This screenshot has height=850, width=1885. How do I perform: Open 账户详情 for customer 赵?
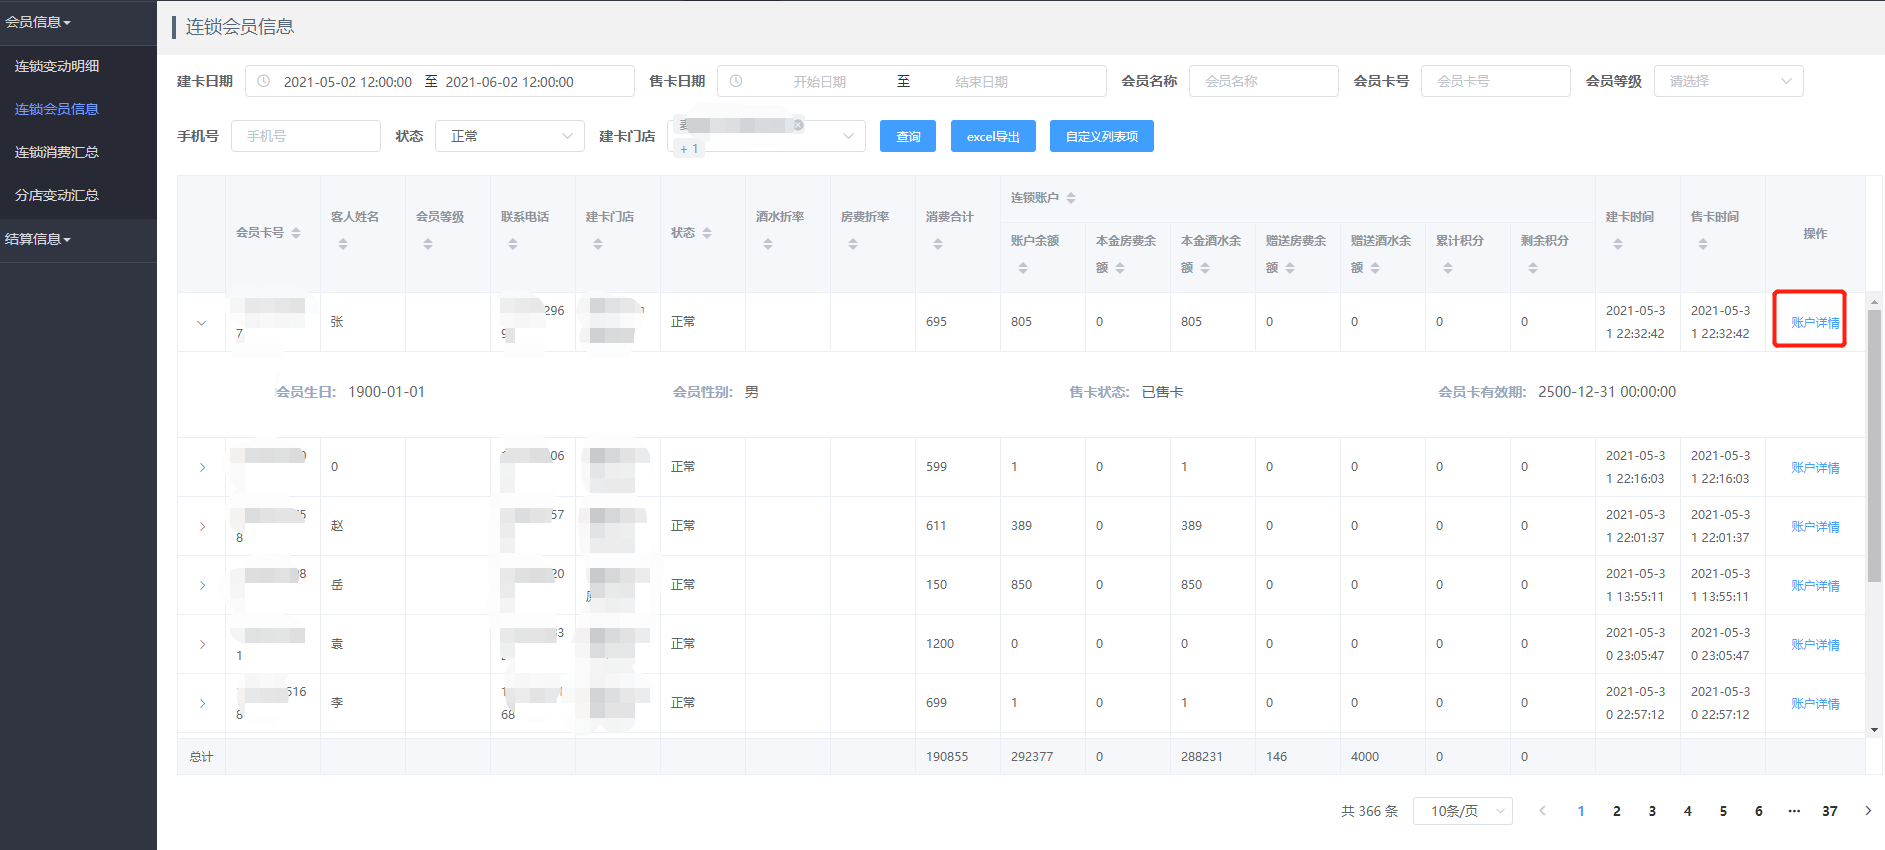[1815, 526]
